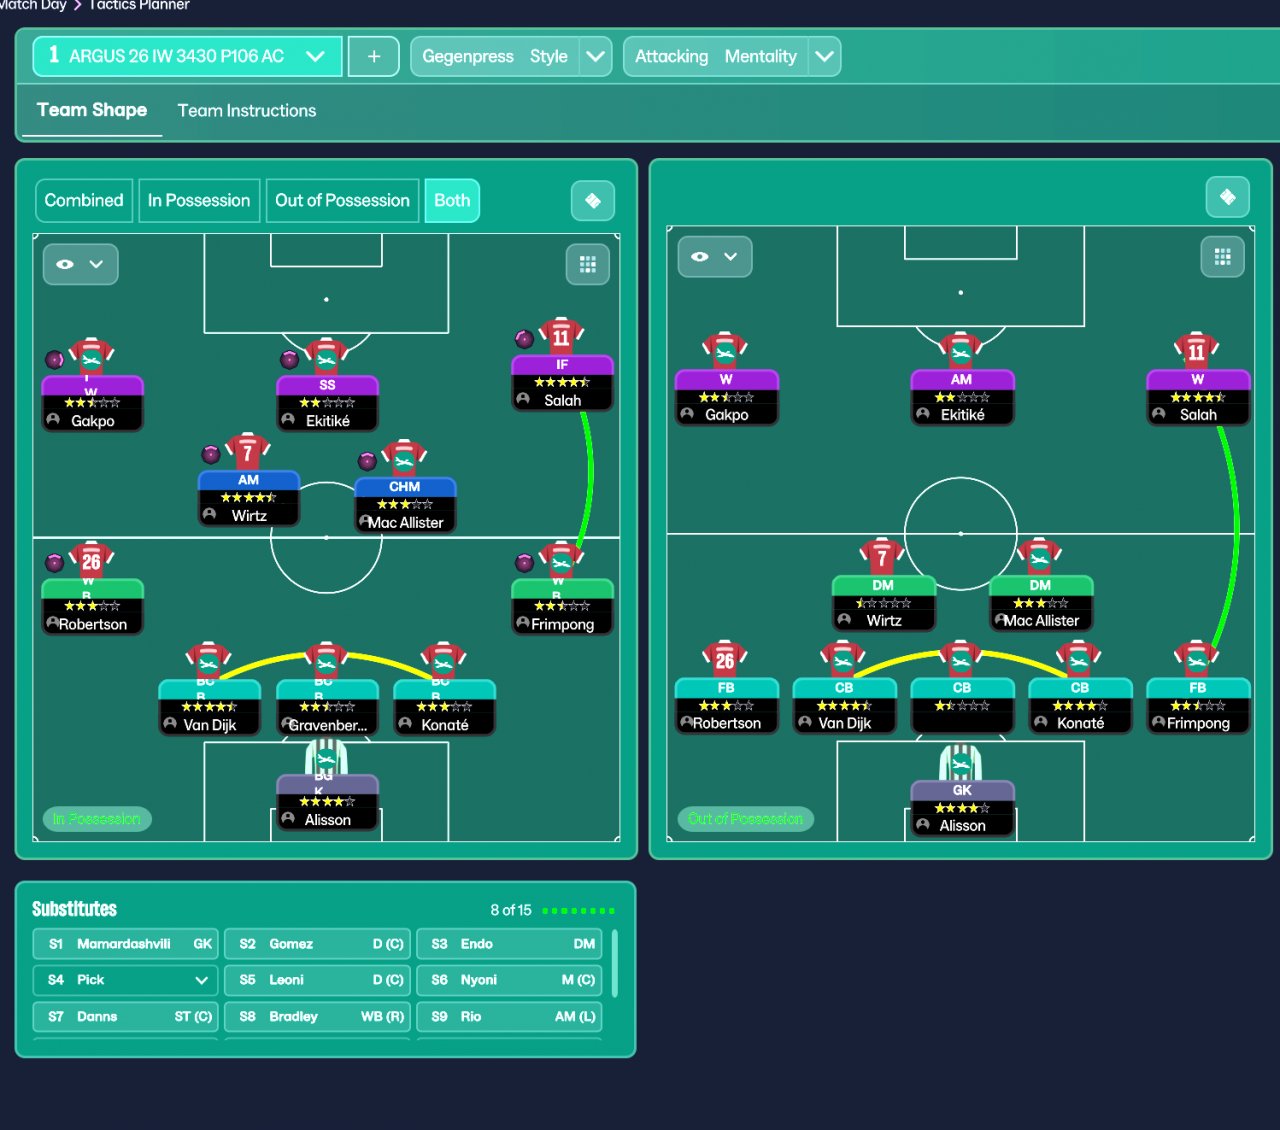The height and width of the screenshot is (1130, 1280).
Task: Select Konaté's shirt on the In Possession pitch
Action: tap(444, 660)
